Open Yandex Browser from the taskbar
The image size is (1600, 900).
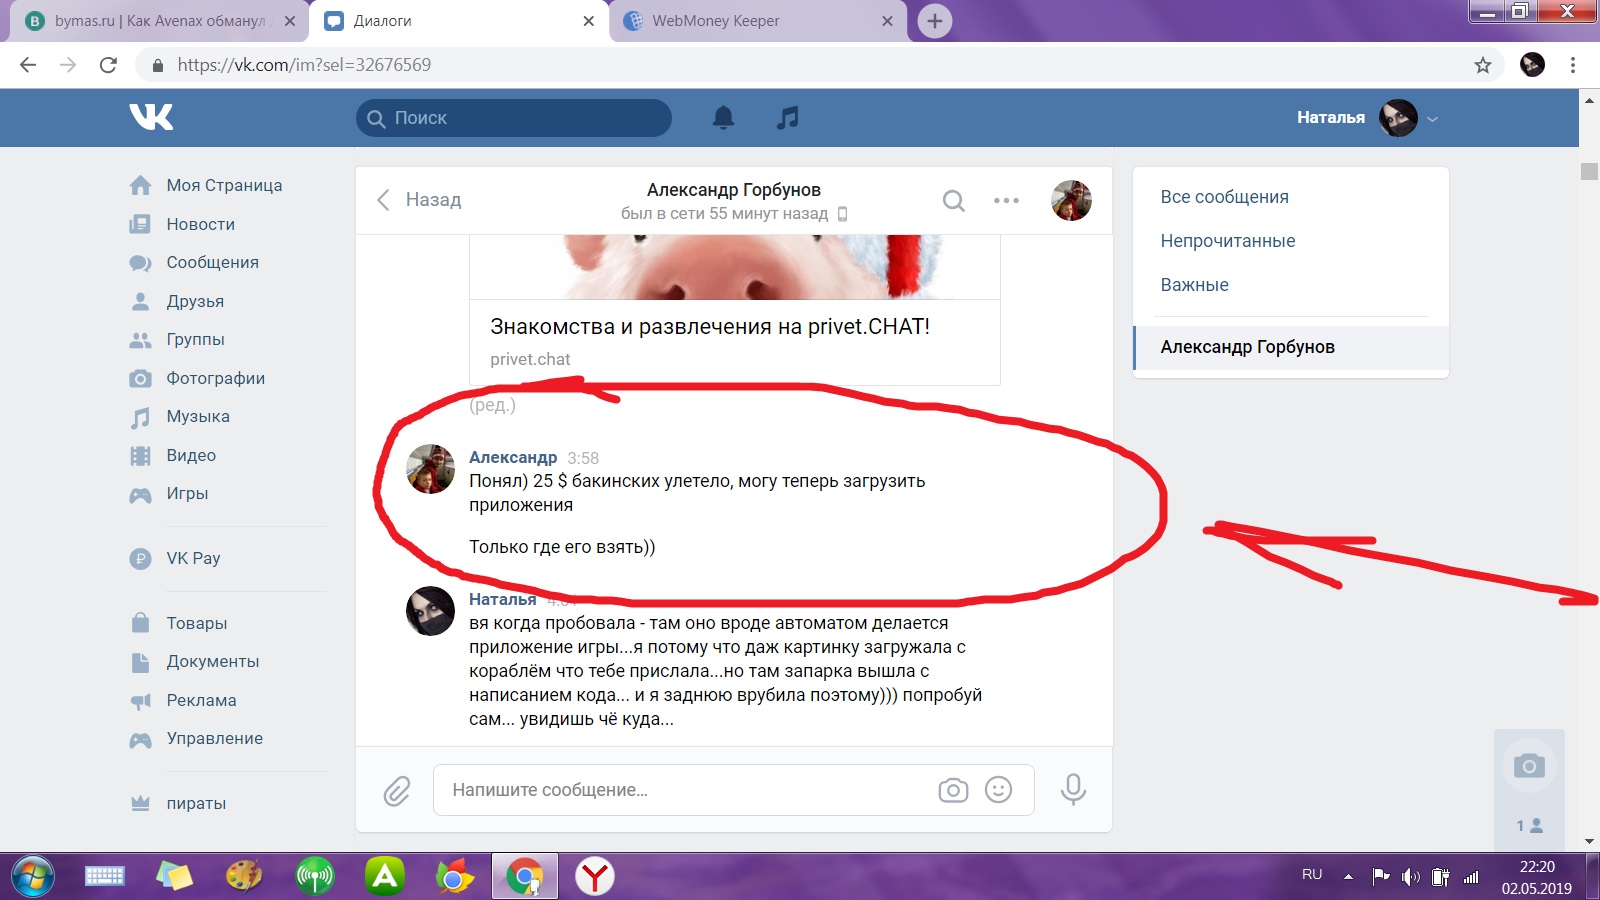click(595, 877)
